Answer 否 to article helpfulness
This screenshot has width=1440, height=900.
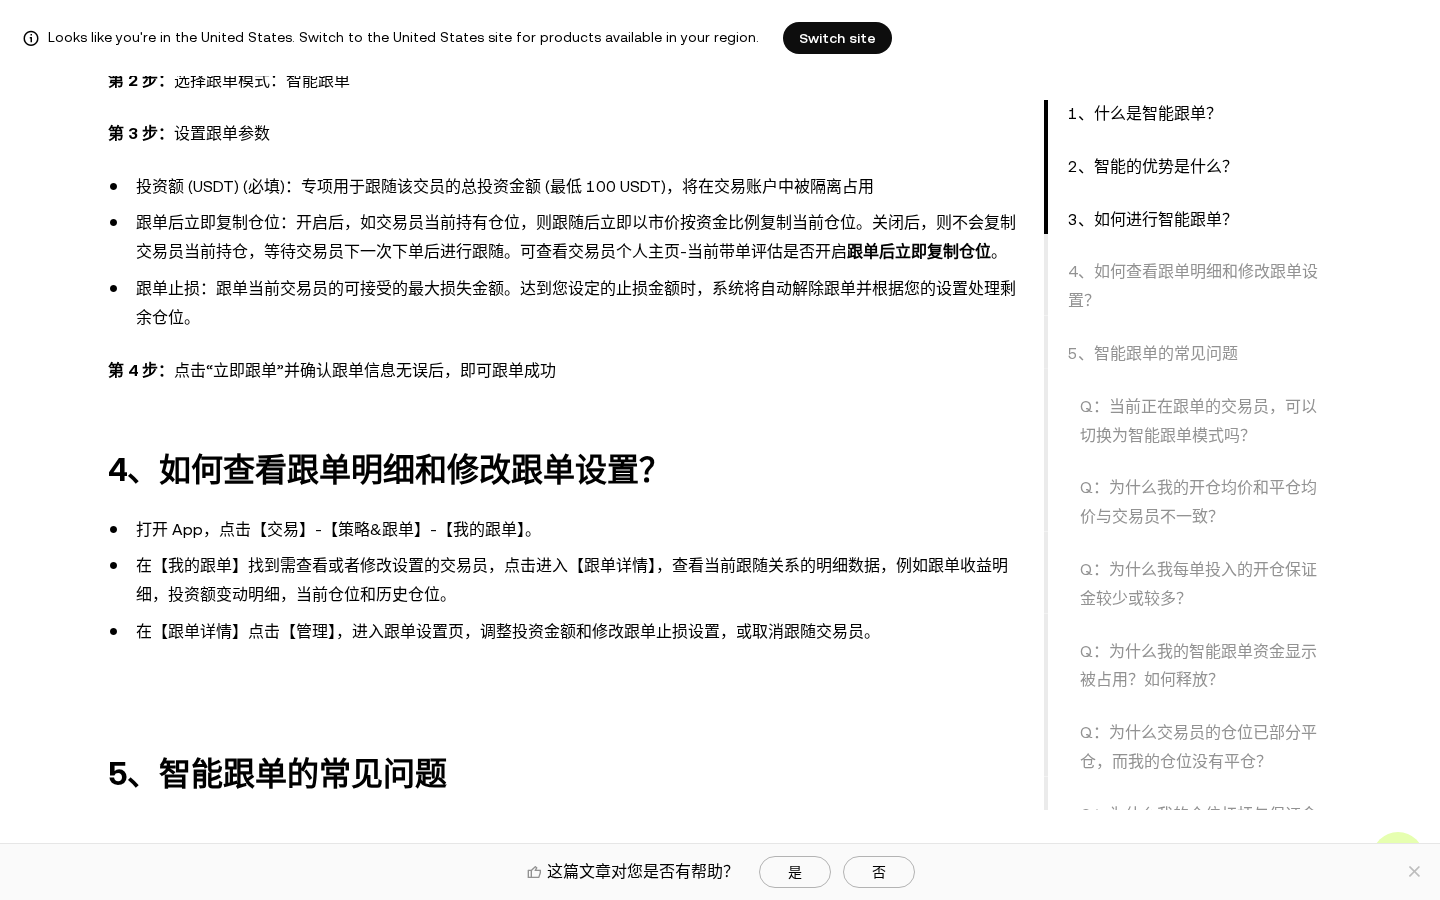879,872
